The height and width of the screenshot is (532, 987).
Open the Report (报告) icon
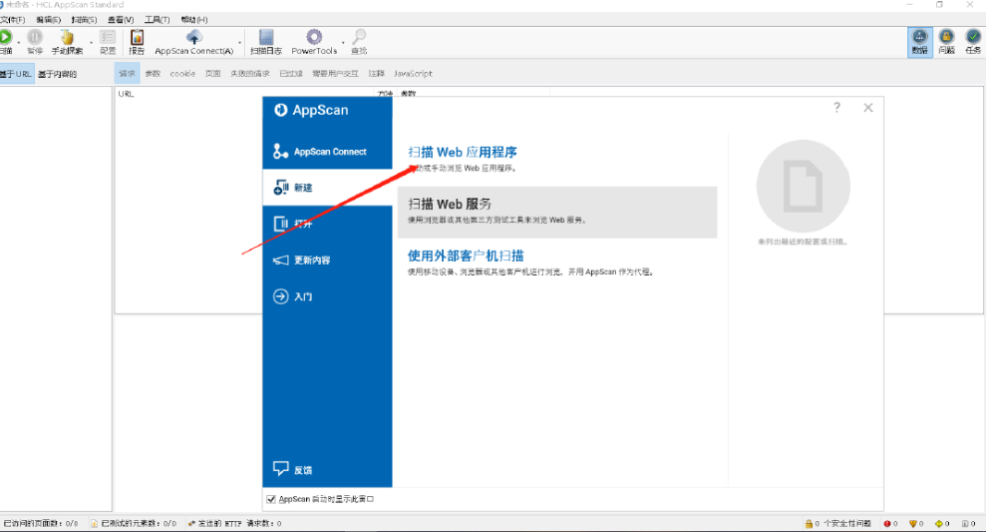pos(137,38)
